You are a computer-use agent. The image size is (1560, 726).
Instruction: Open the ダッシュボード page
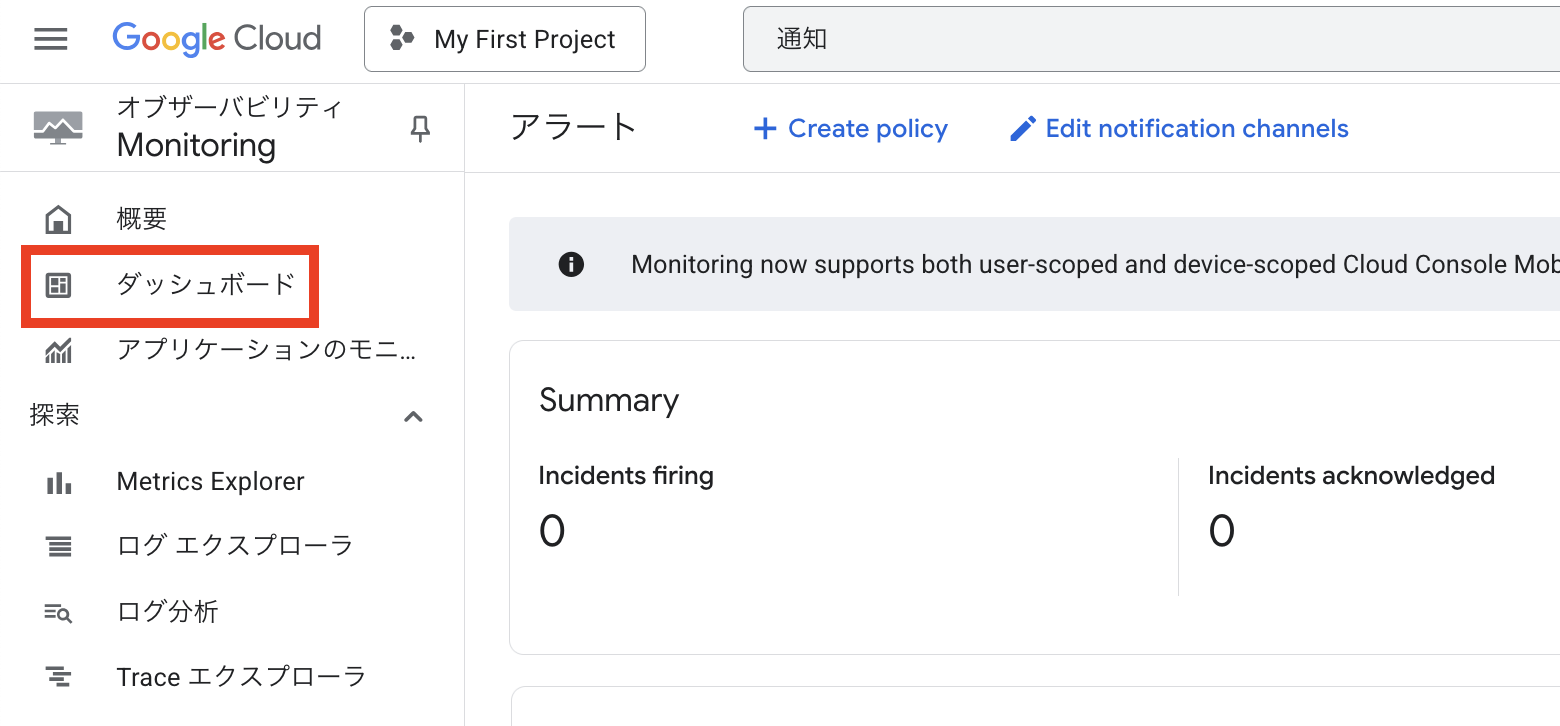click(x=206, y=285)
